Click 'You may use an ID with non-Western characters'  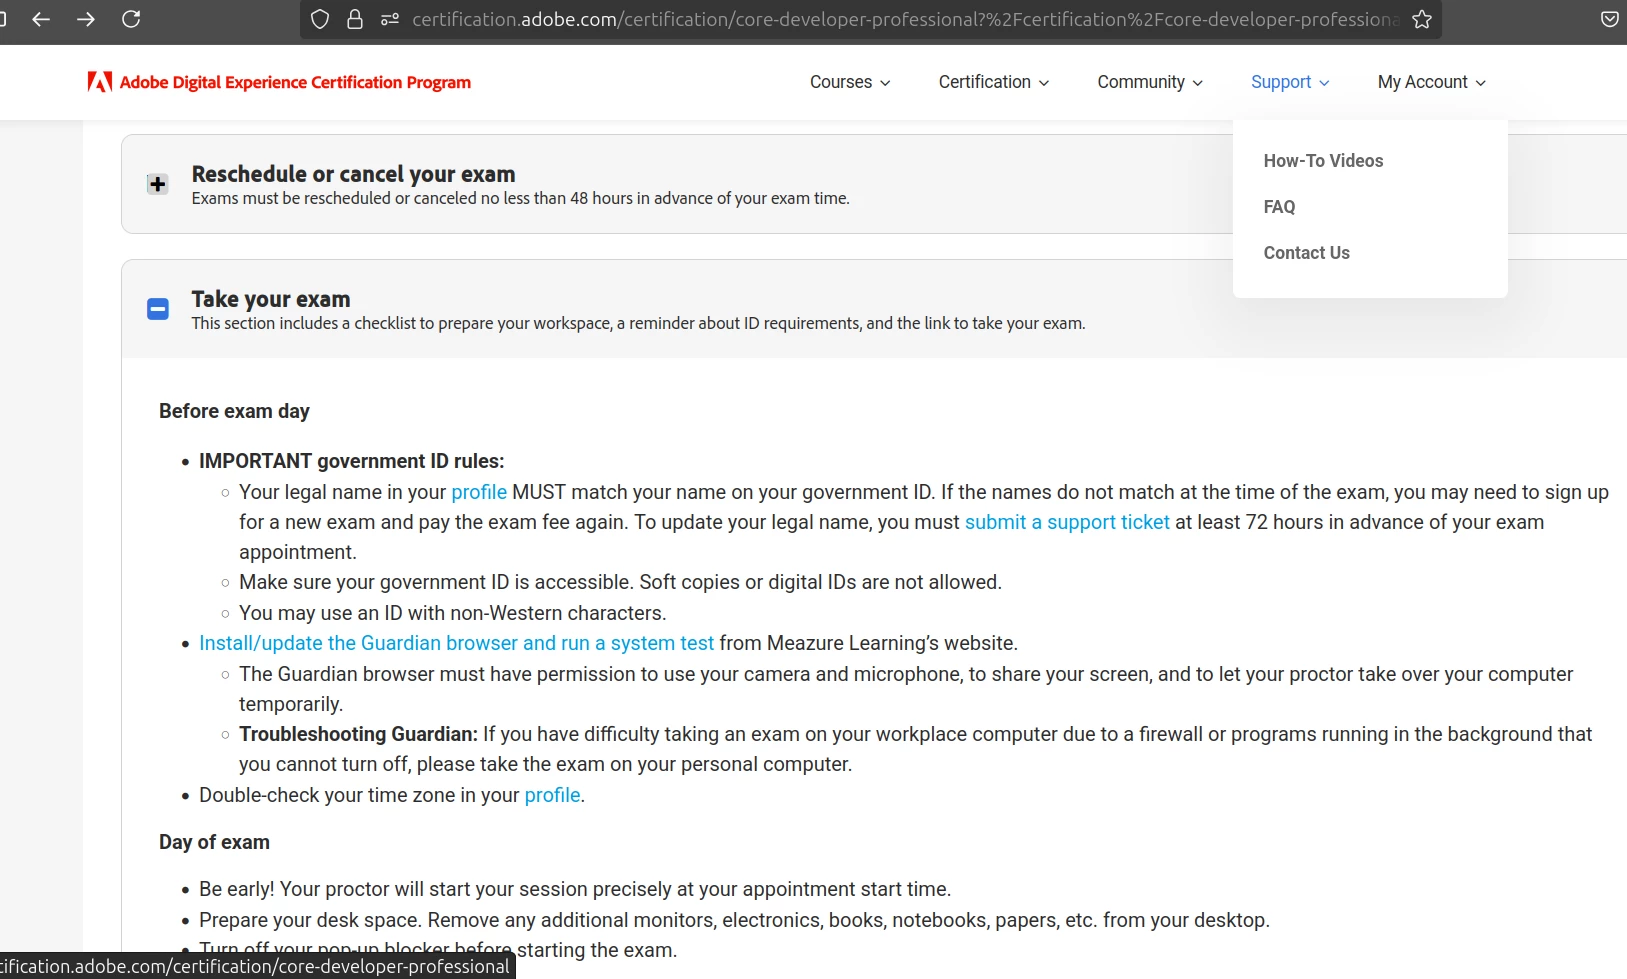click(452, 613)
